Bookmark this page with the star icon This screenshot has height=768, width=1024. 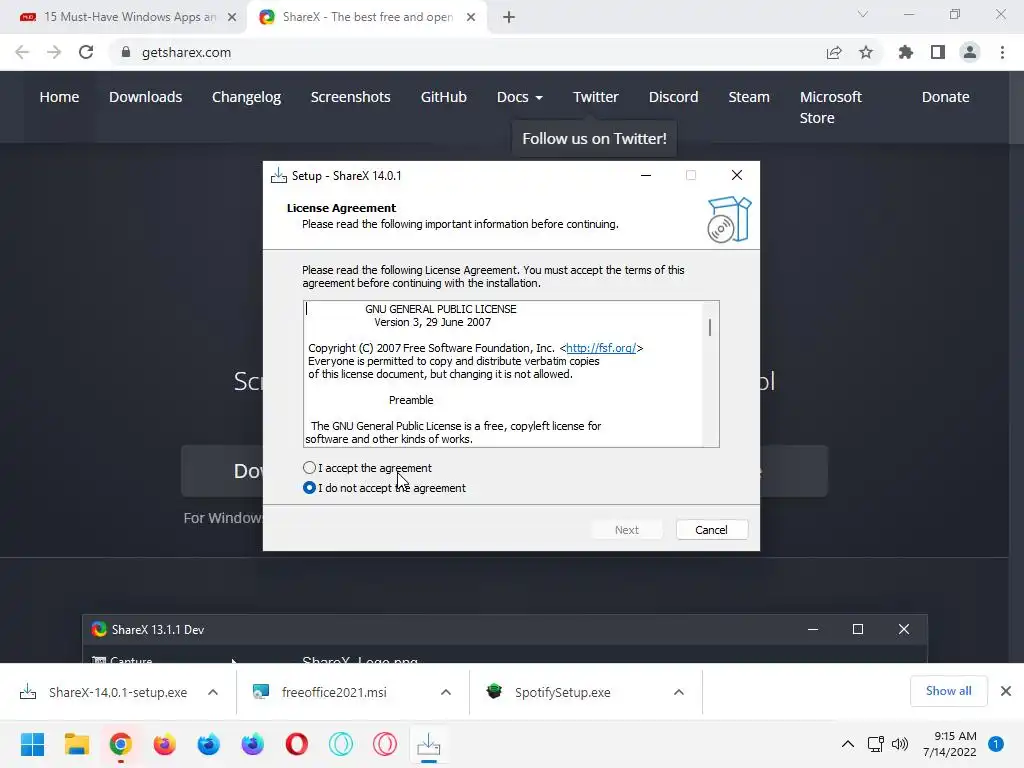(866, 52)
